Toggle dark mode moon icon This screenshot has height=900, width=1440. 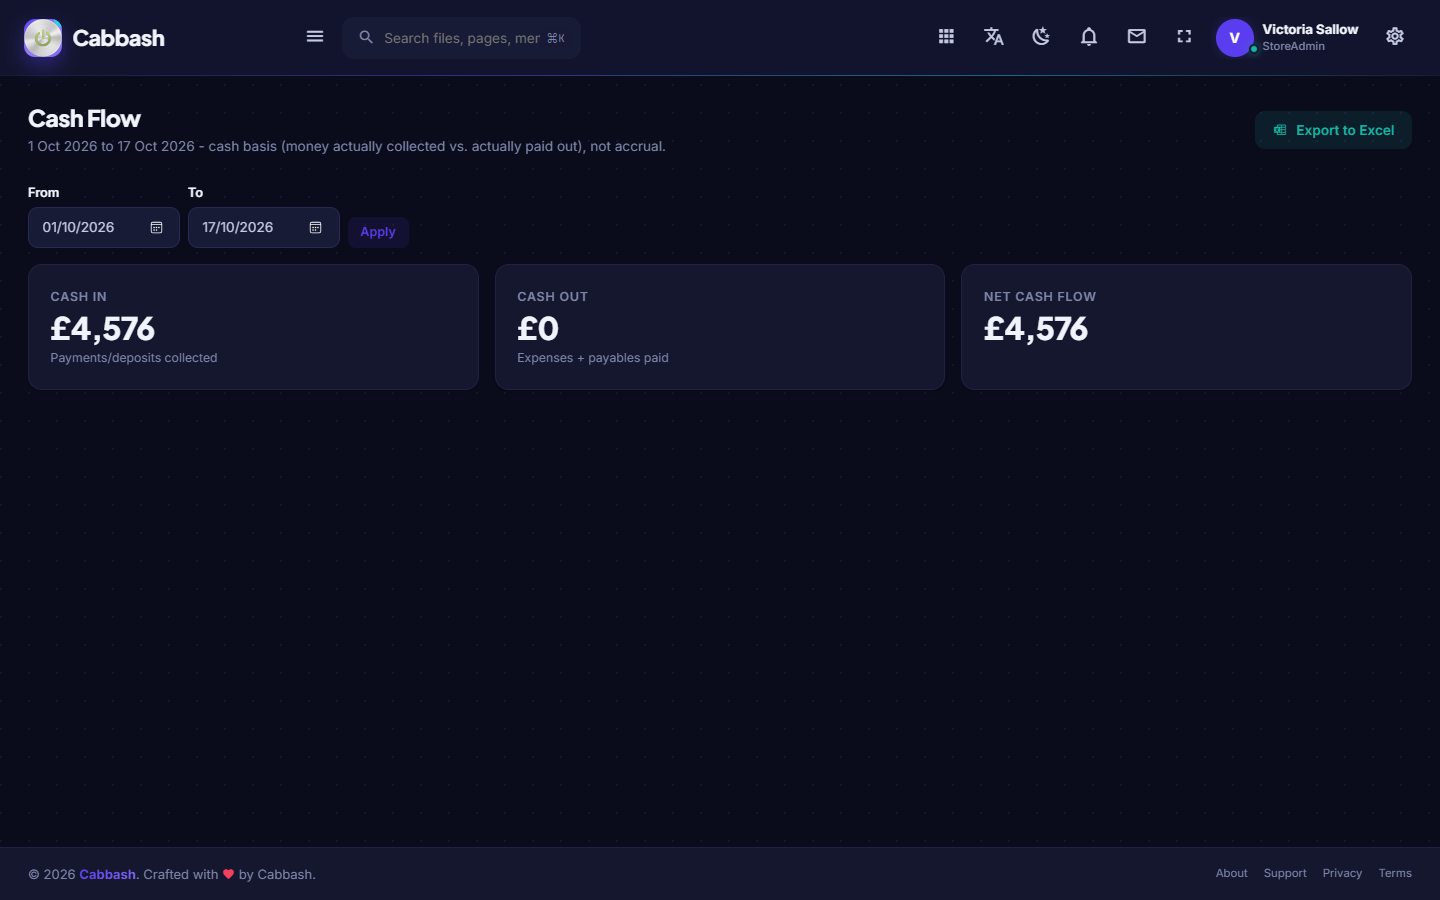pyautogui.click(x=1041, y=37)
